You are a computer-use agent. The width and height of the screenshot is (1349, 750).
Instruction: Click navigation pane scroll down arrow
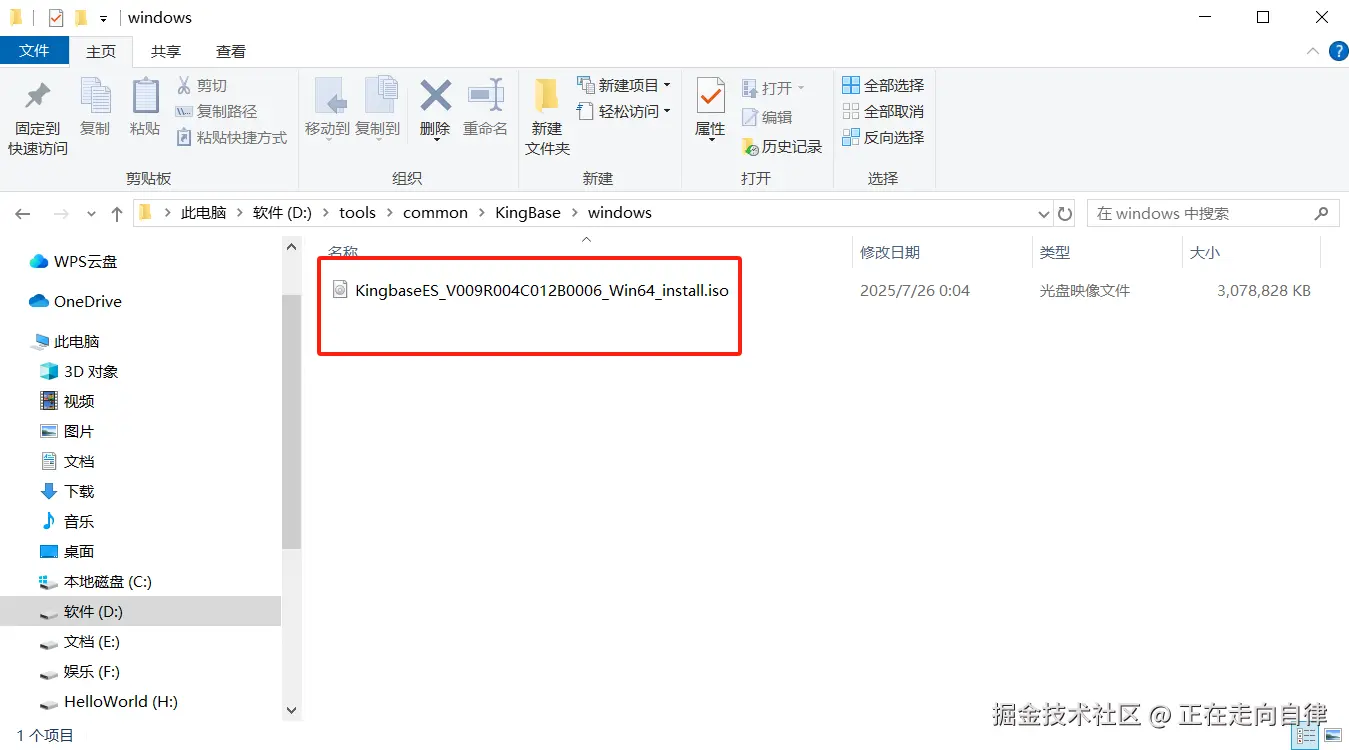coord(291,710)
